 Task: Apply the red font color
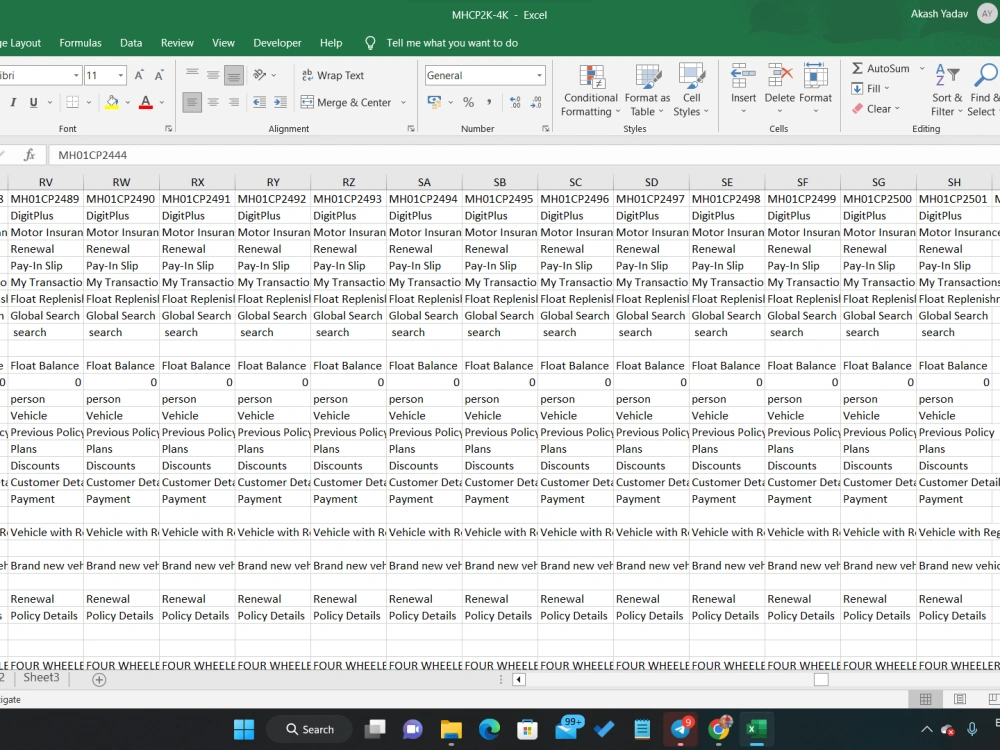(146, 102)
